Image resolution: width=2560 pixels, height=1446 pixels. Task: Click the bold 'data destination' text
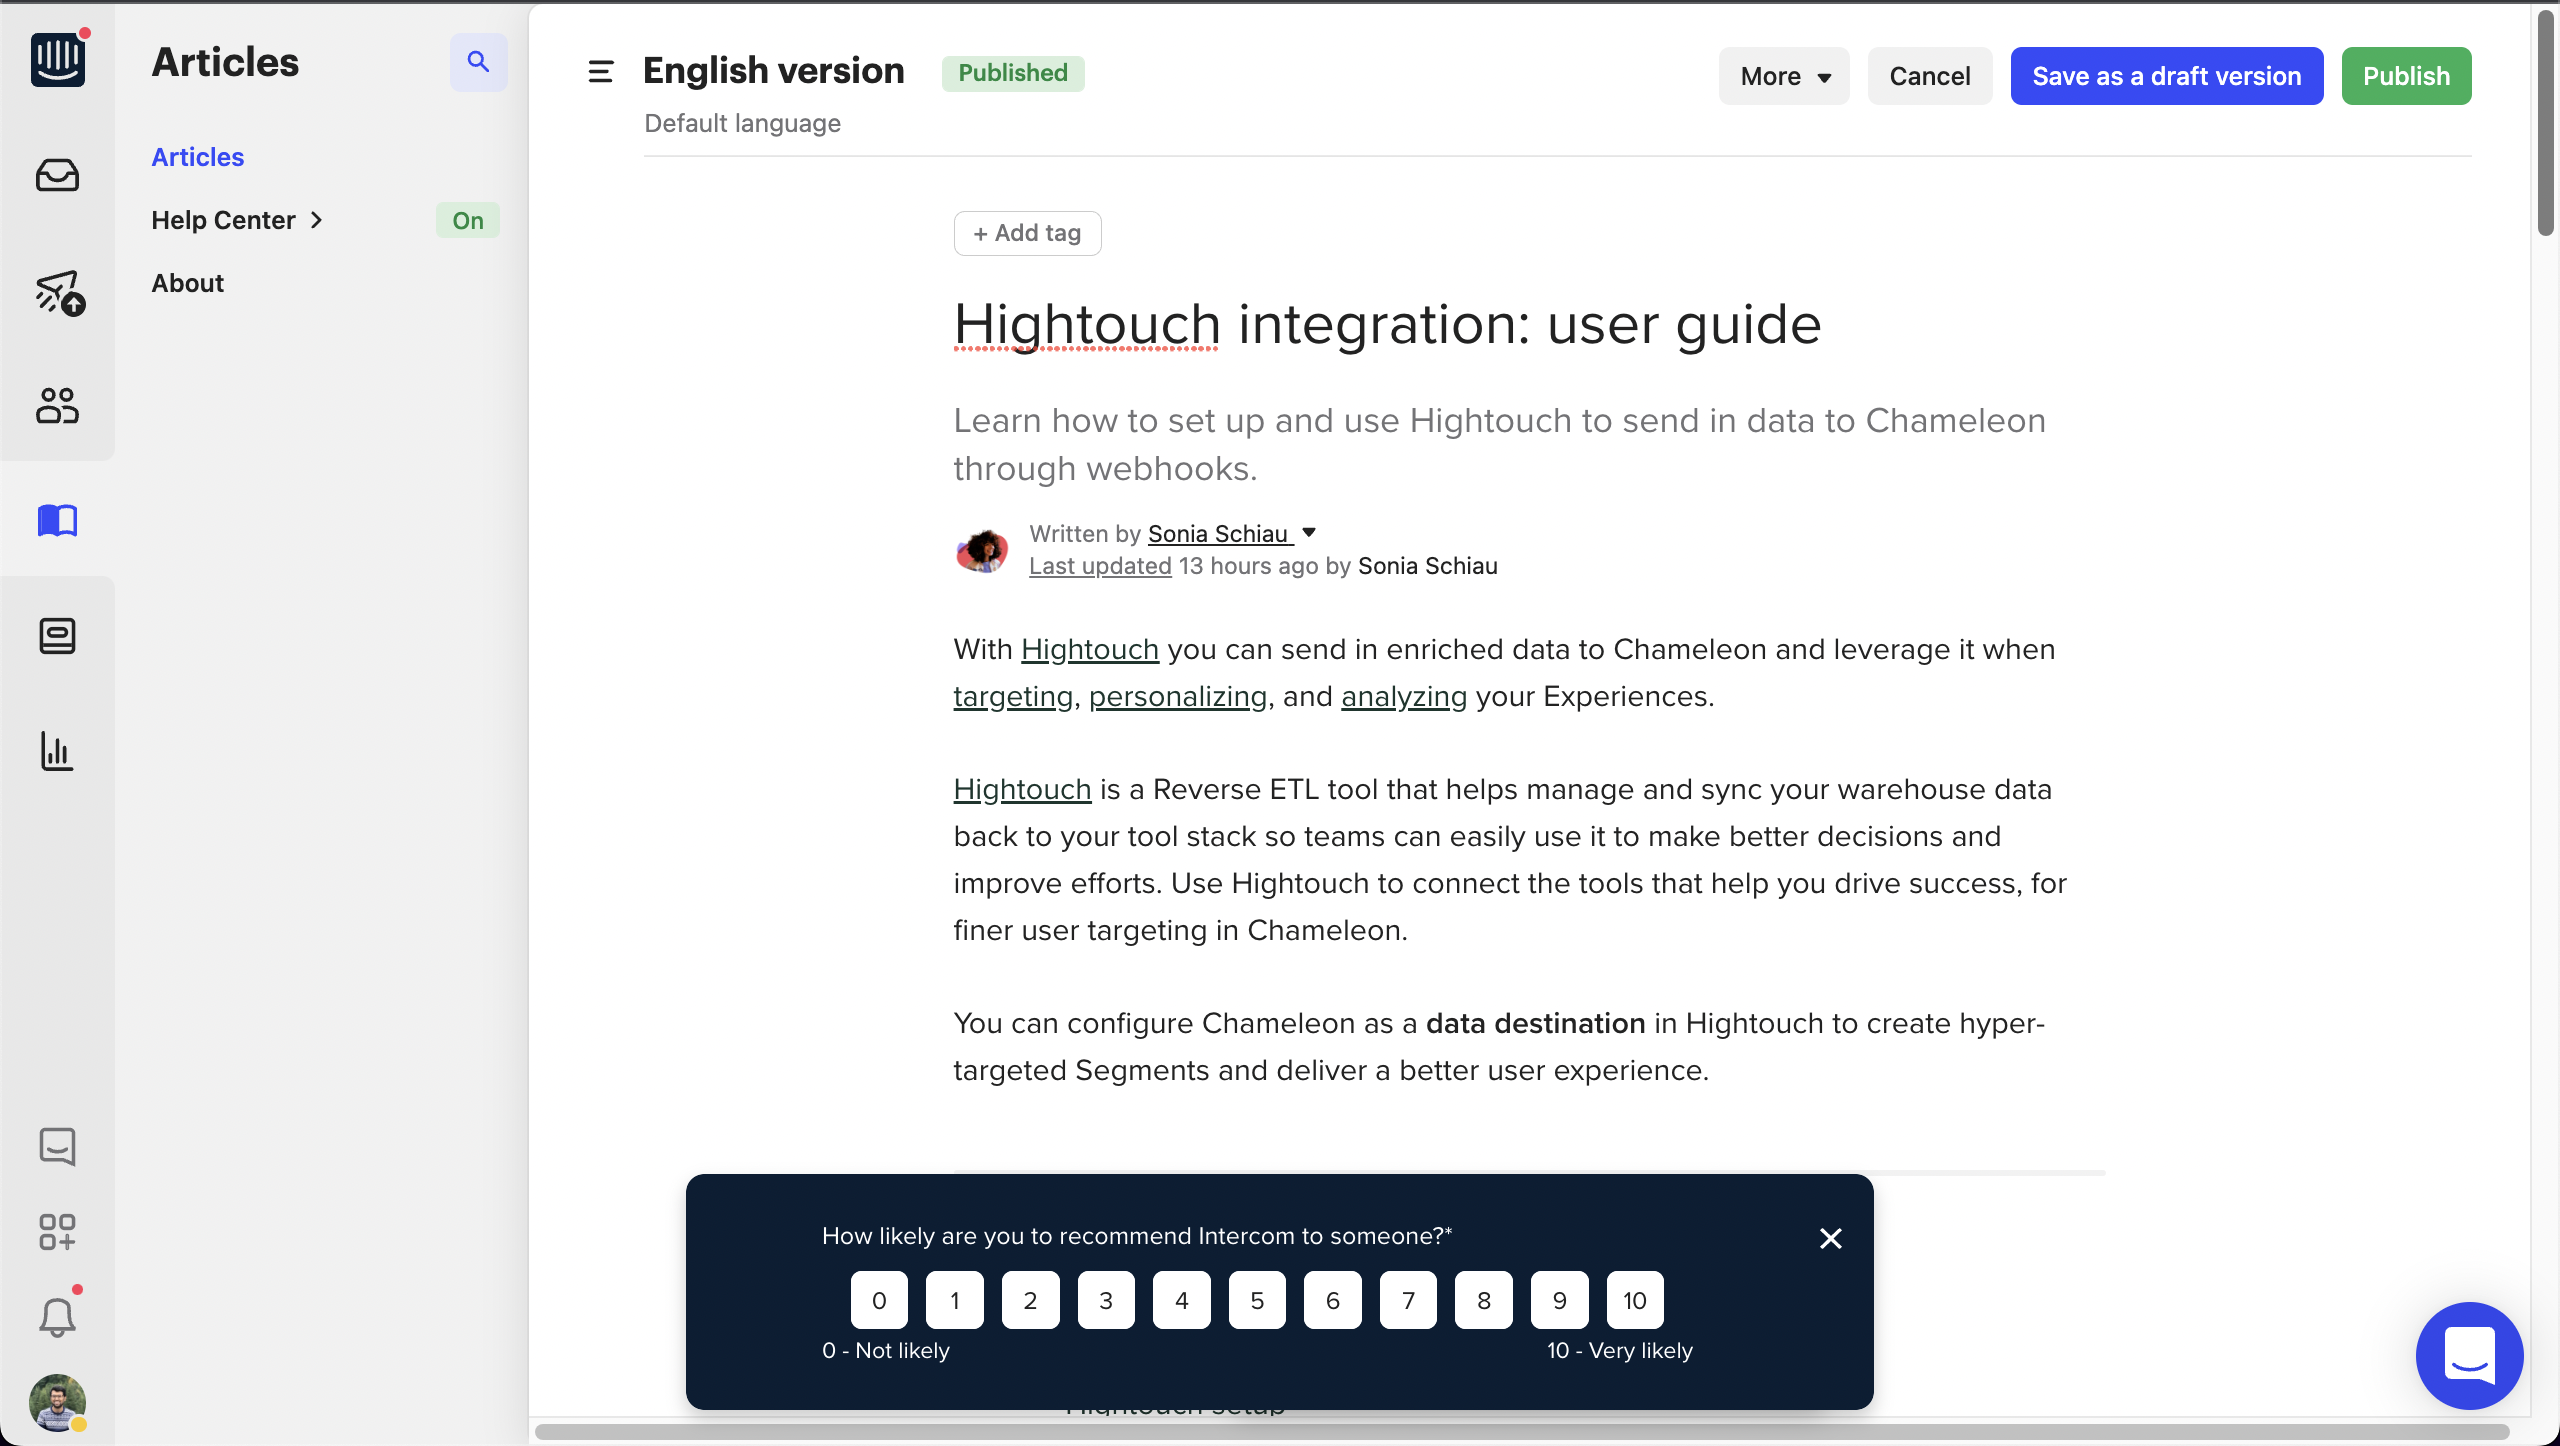(x=1535, y=1024)
